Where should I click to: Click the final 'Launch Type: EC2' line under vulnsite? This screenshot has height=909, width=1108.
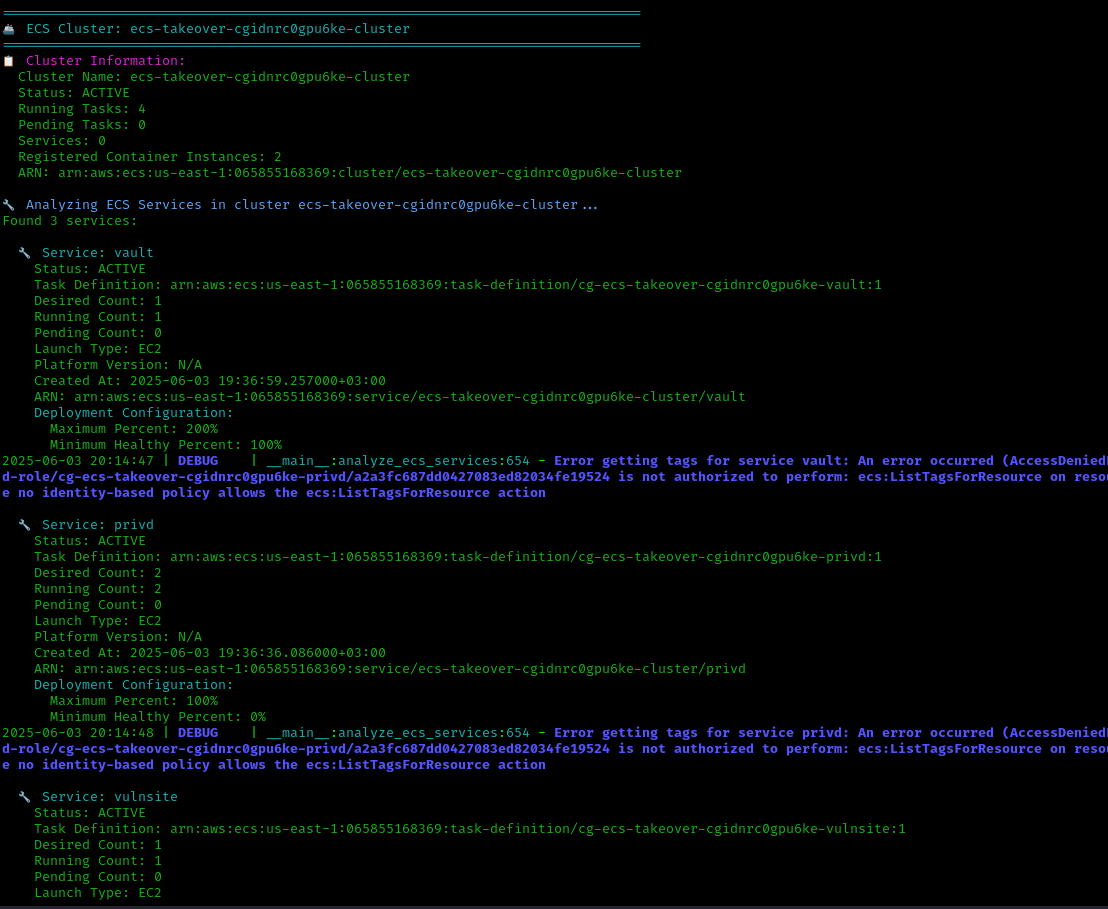(98, 893)
